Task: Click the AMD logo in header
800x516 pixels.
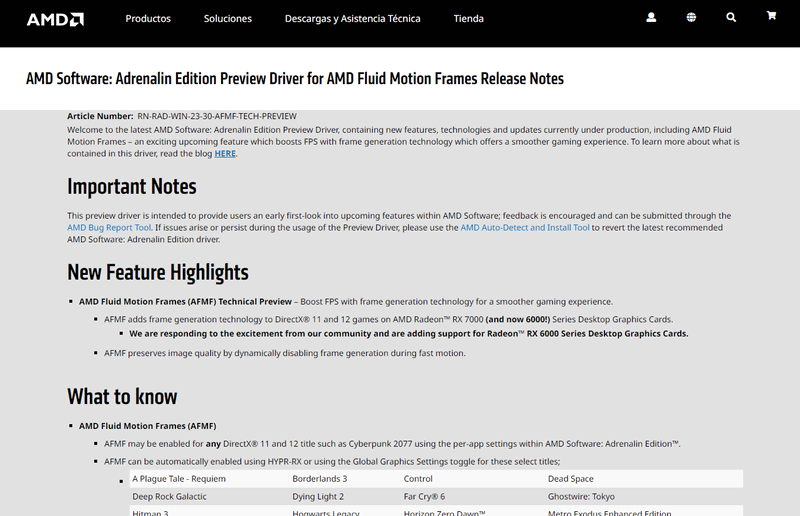Action: [x=55, y=19]
